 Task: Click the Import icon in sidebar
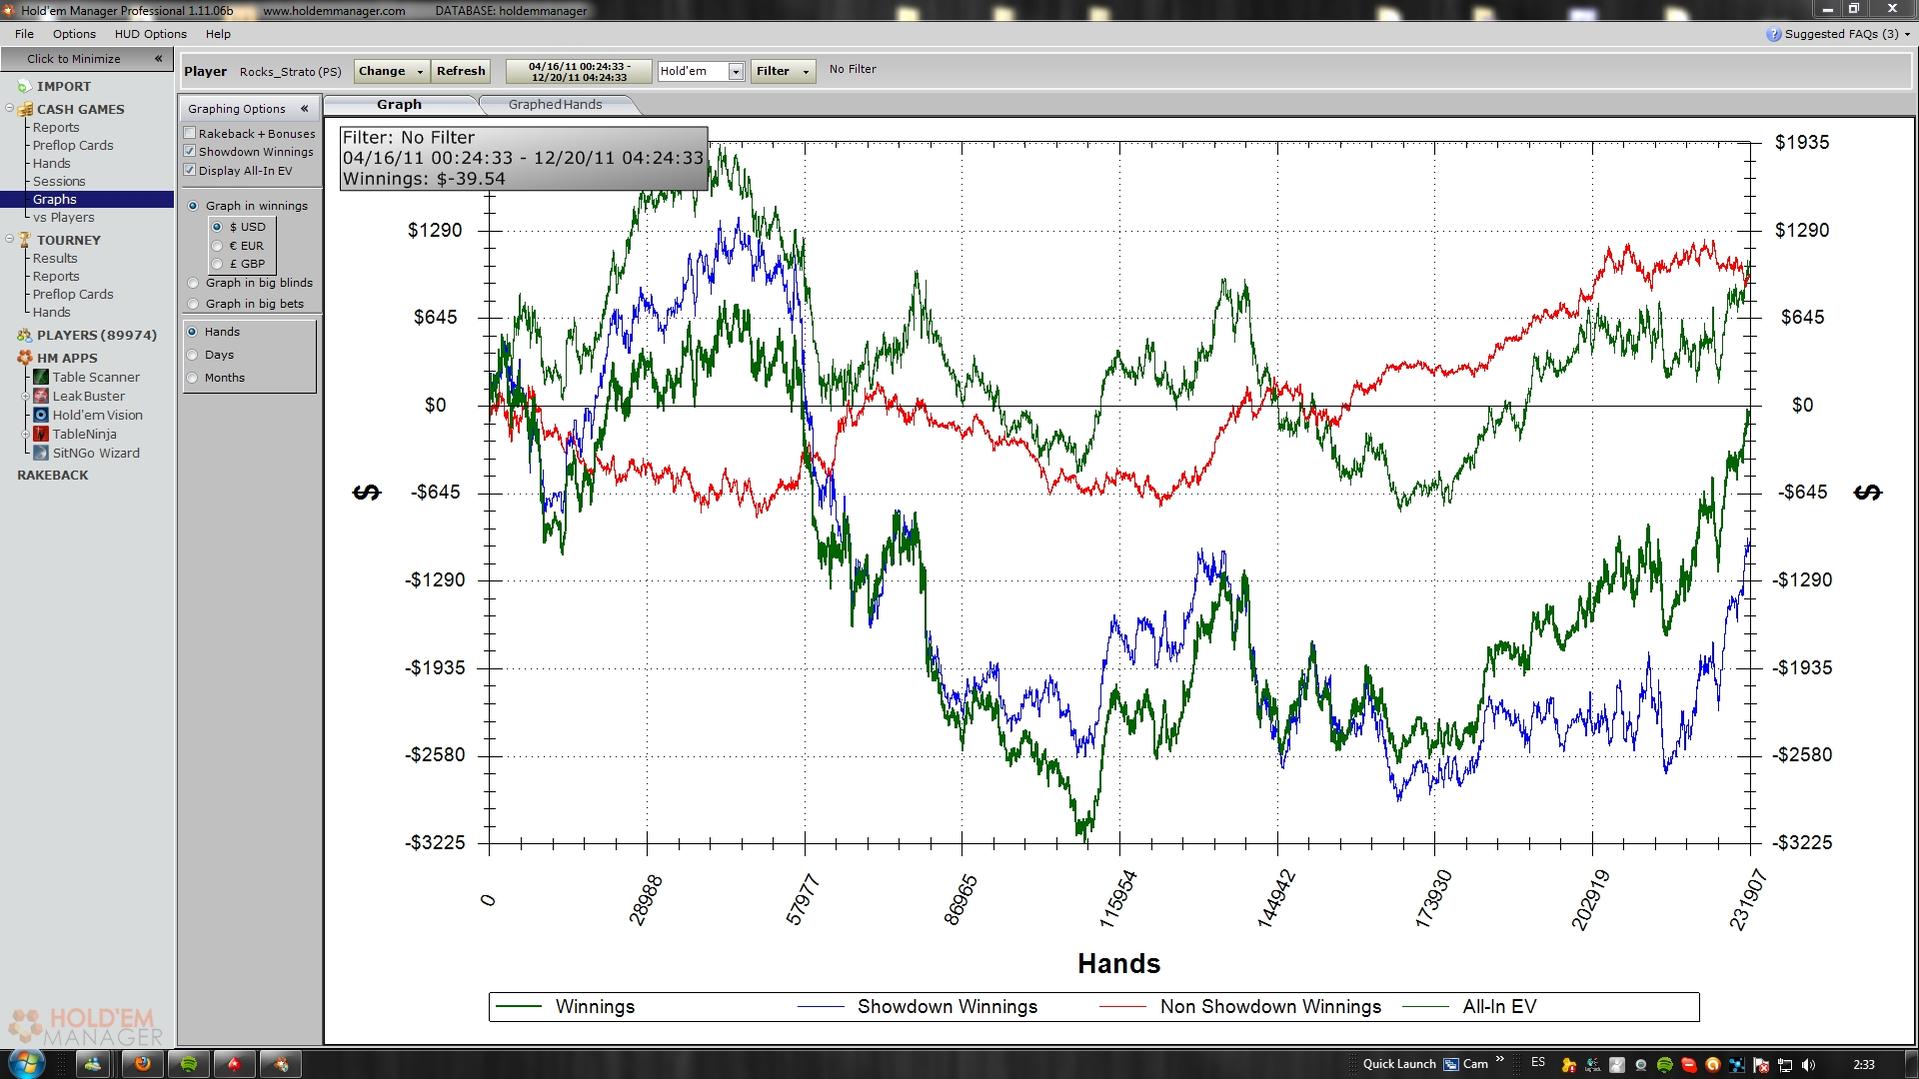[x=24, y=87]
